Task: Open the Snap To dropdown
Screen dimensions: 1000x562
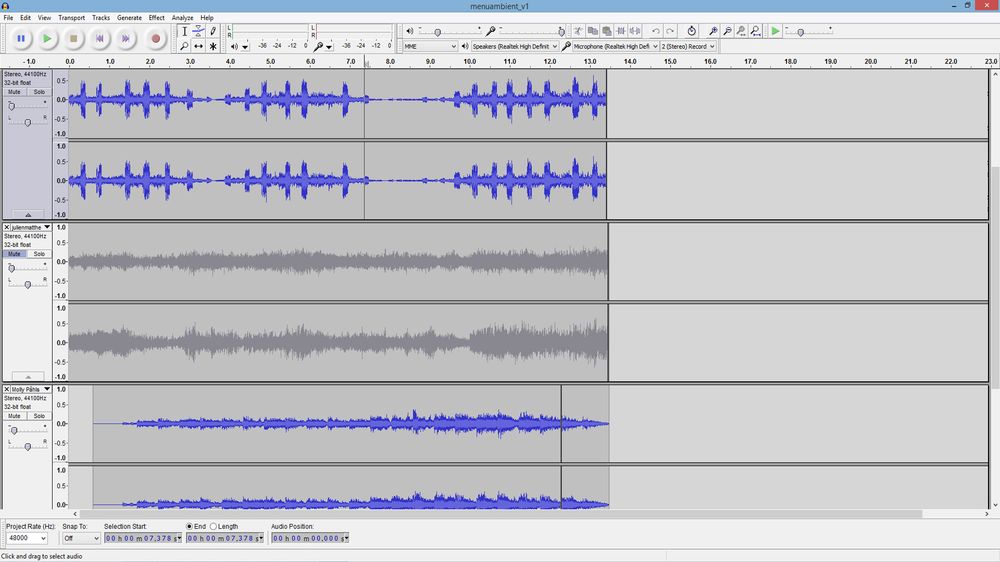Action: (81, 538)
